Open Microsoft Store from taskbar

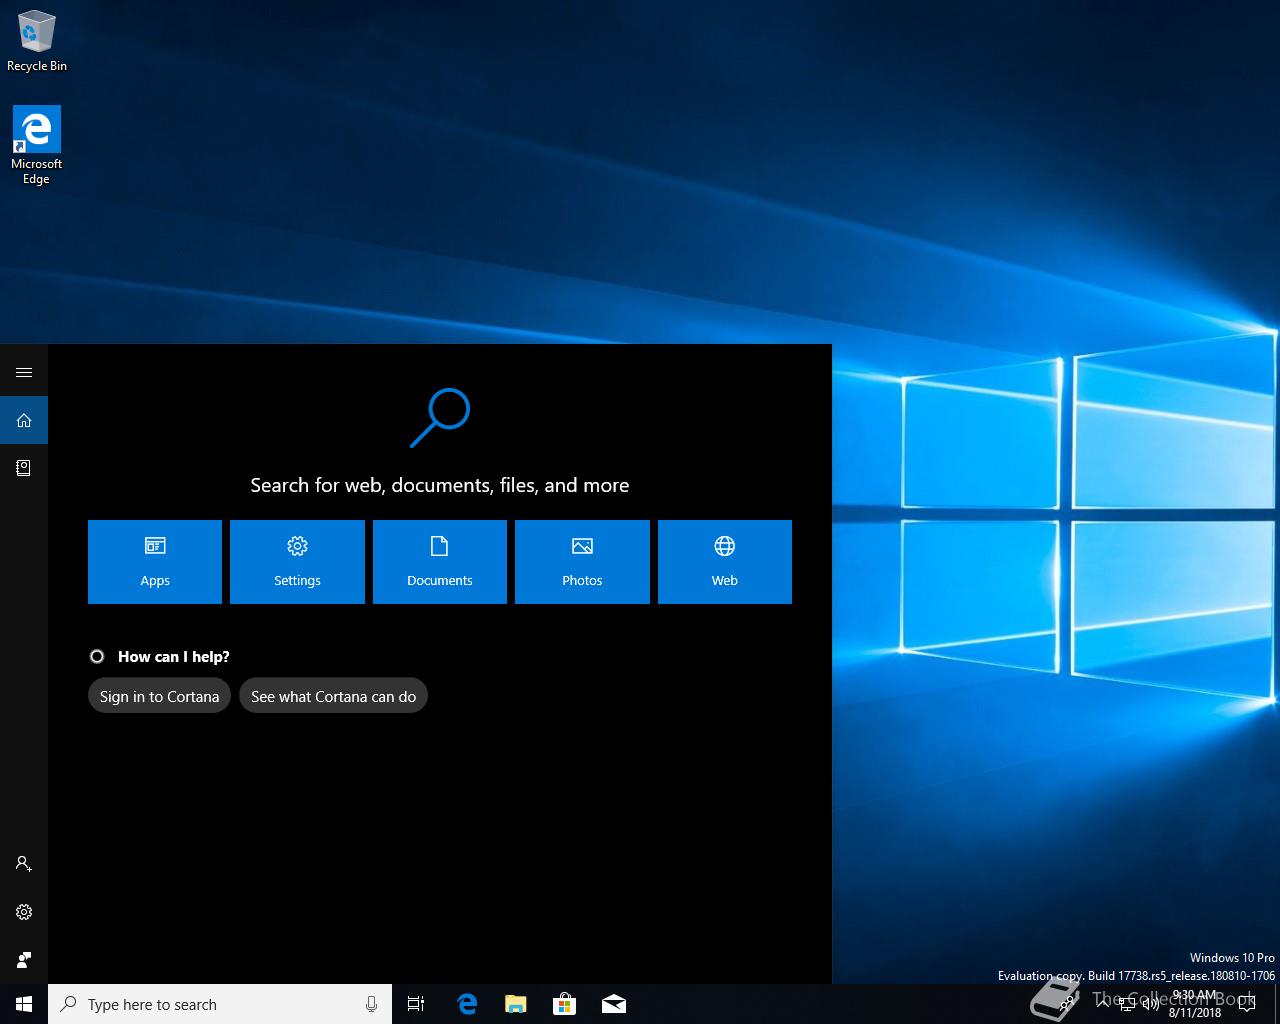[564, 1004]
